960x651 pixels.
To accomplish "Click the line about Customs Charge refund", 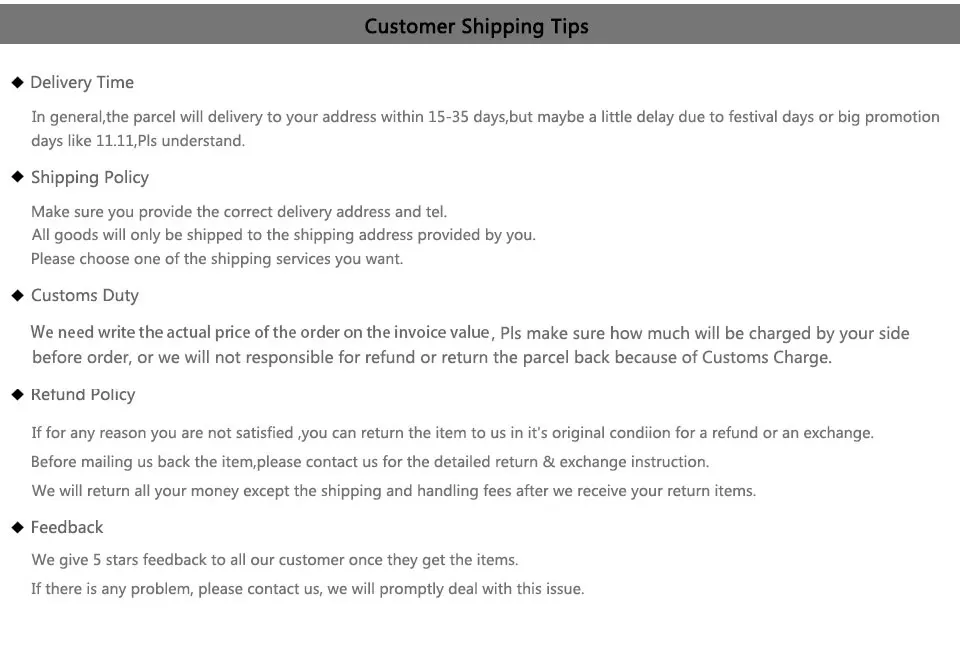I will click(432, 358).
